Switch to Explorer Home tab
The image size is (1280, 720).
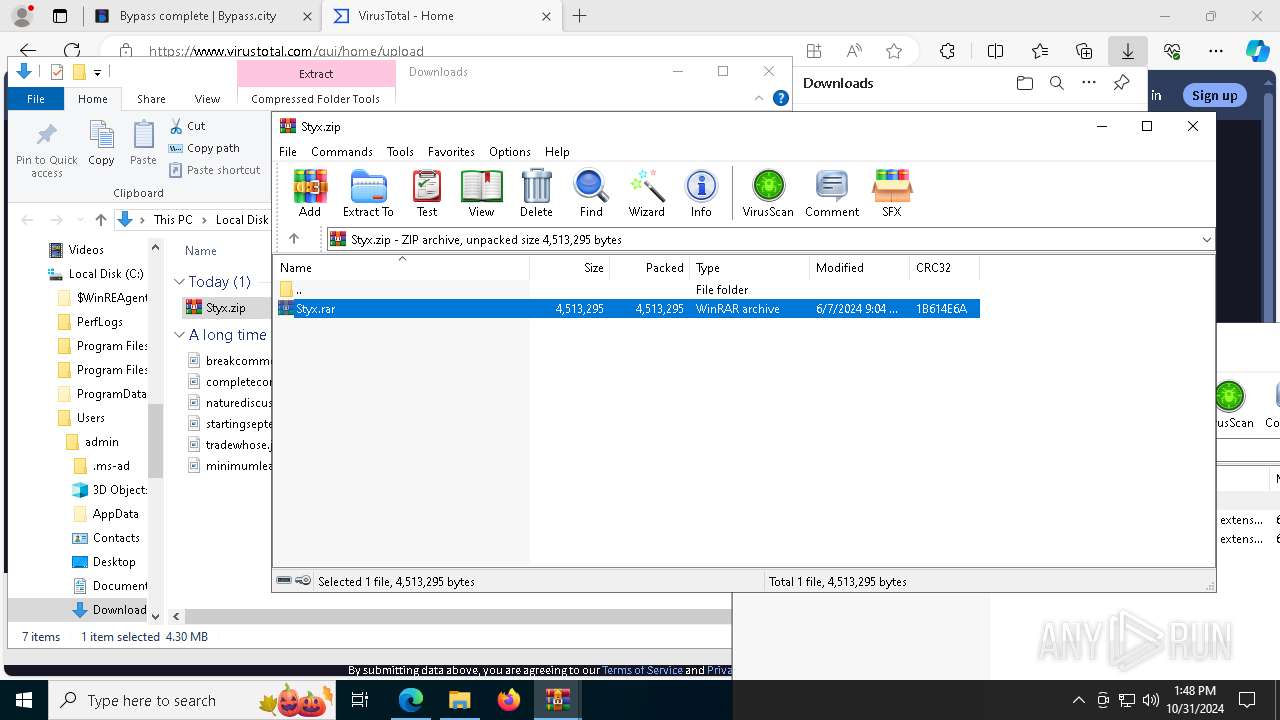click(93, 99)
